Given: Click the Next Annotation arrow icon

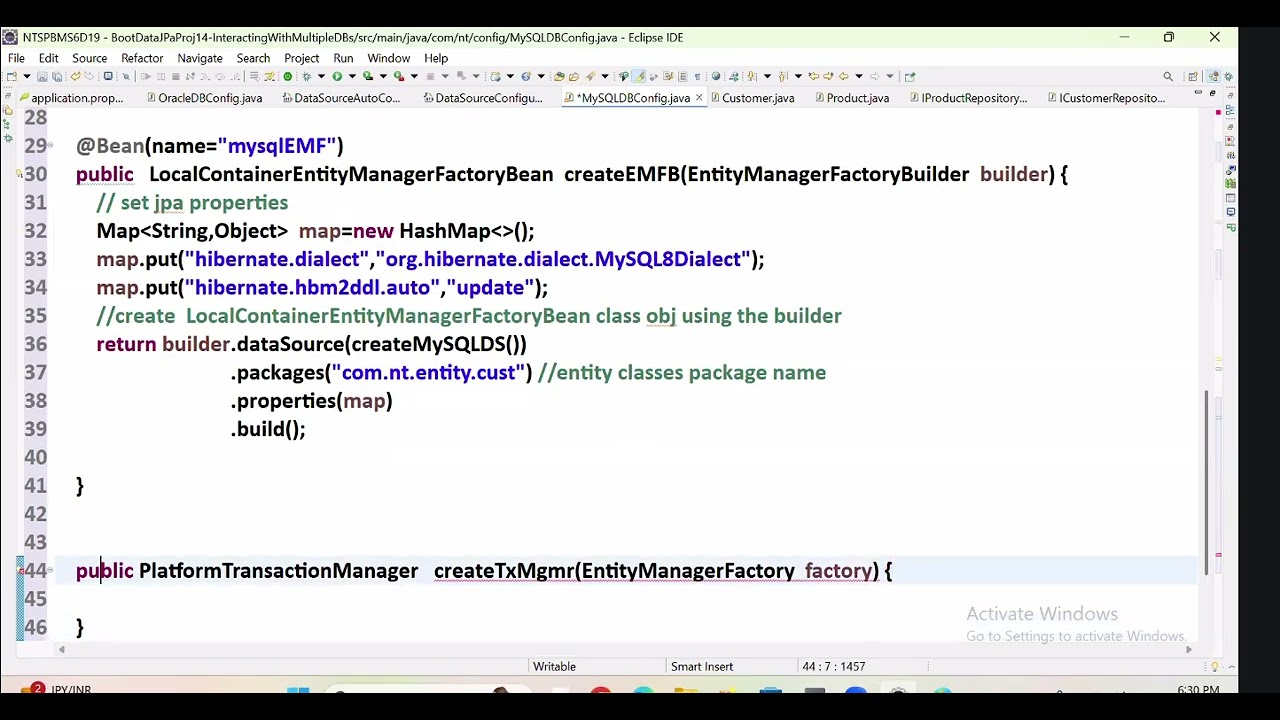Looking at the screenshot, I should tap(752, 76).
